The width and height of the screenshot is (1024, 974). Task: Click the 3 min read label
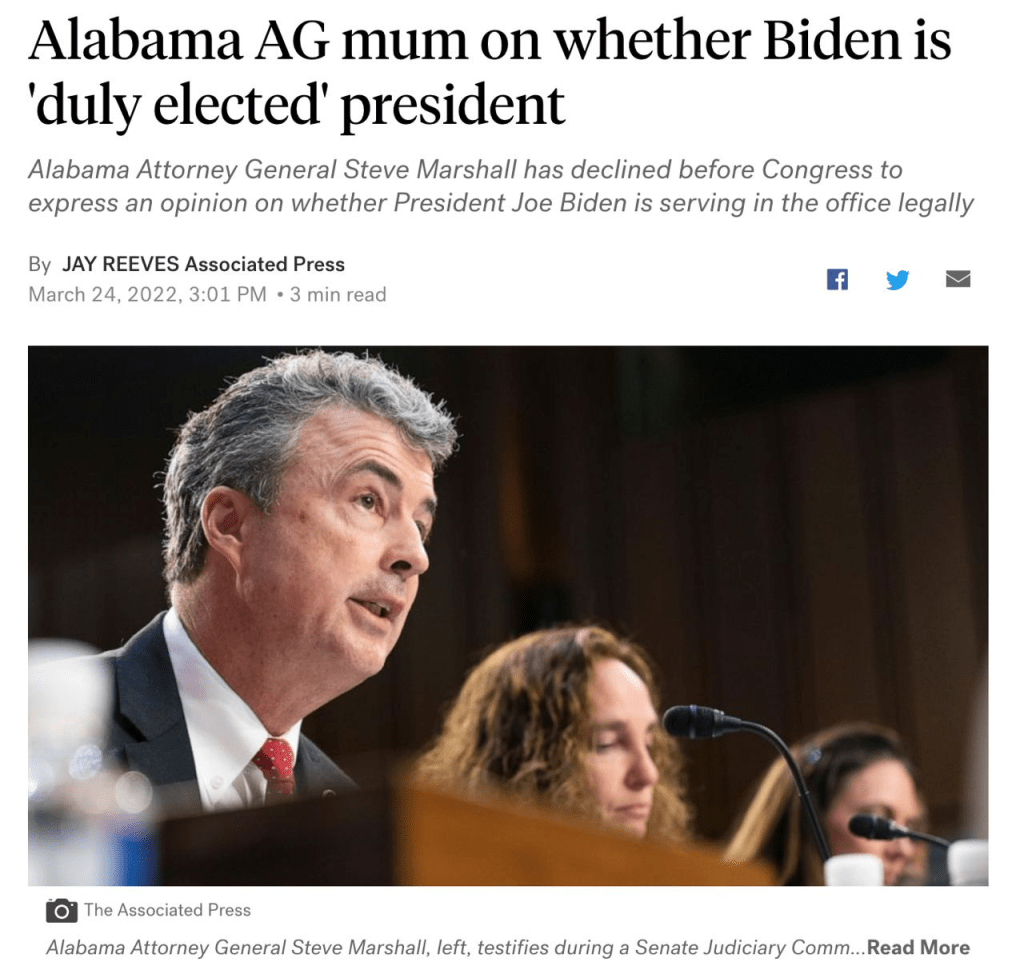click(338, 295)
